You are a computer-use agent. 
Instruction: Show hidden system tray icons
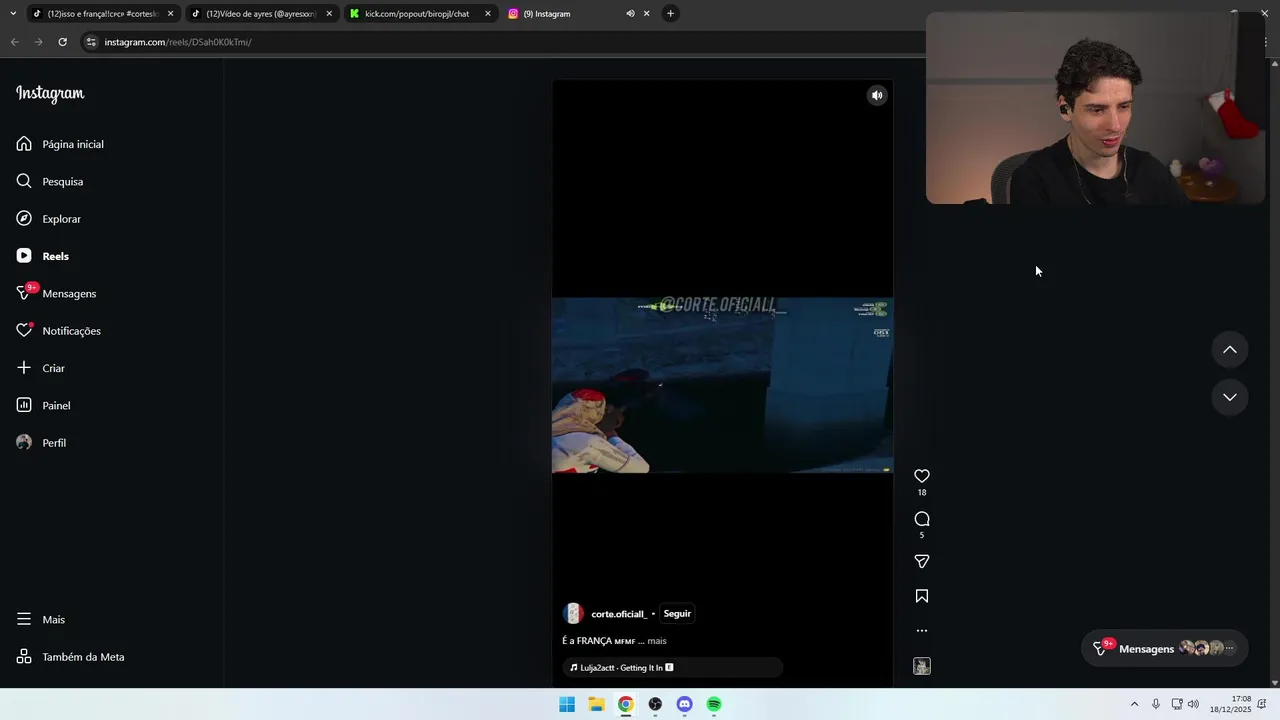[x=1134, y=705]
